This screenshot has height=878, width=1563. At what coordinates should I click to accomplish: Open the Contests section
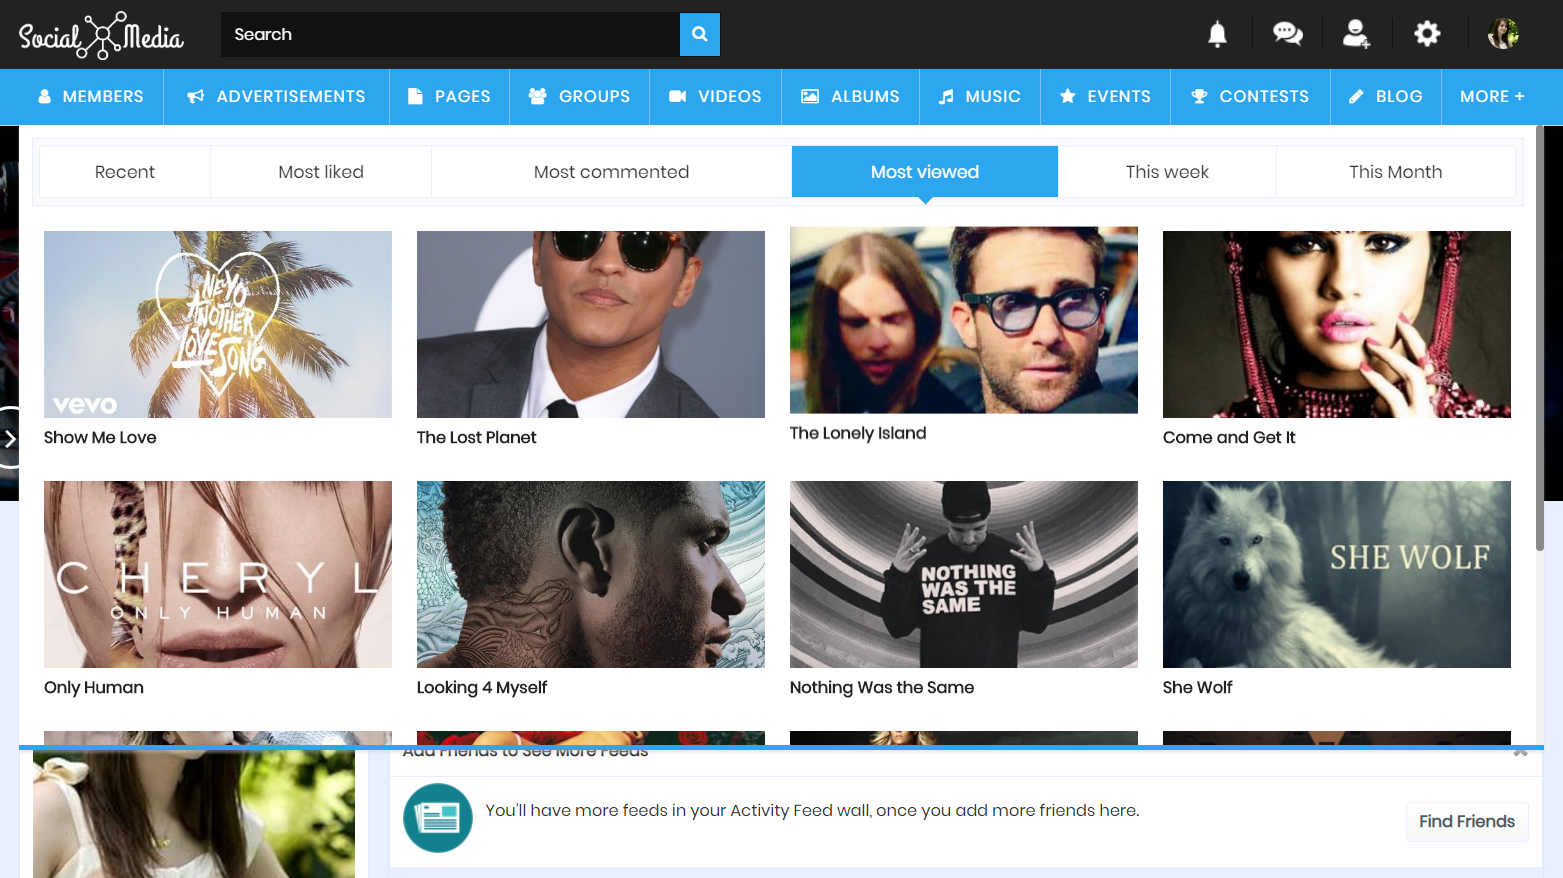point(1250,96)
